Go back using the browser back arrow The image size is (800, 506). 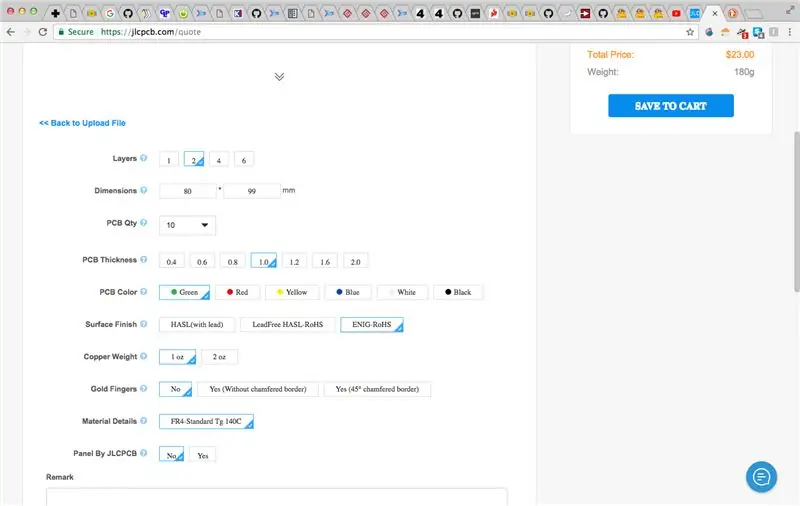point(11,32)
